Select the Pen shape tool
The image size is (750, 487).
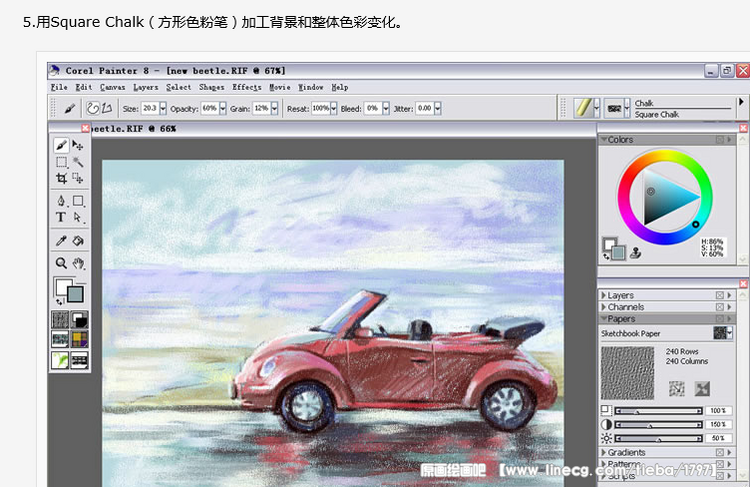click(x=61, y=200)
